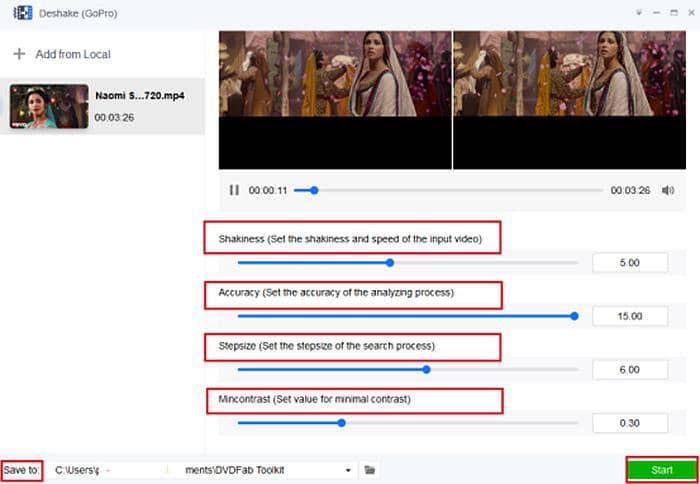Open the title bar menu dropdown icon
This screenshot has height=484, width=700.
[x=639, y=13]
